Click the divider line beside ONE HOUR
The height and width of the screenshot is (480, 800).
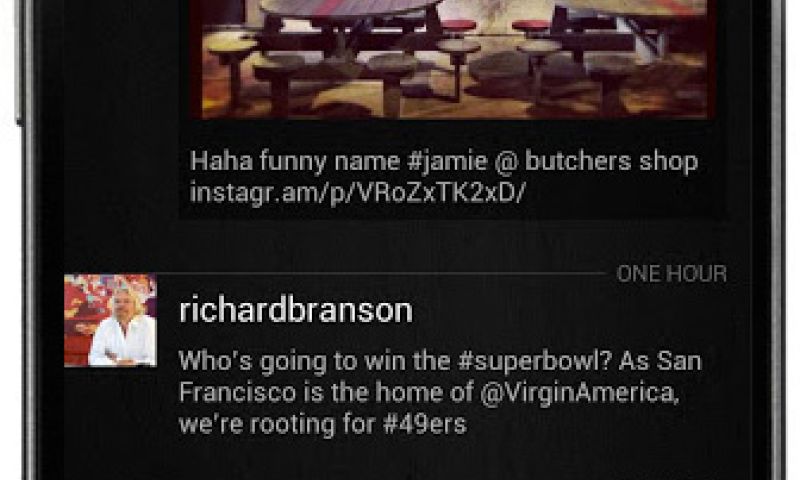(382, 274)
